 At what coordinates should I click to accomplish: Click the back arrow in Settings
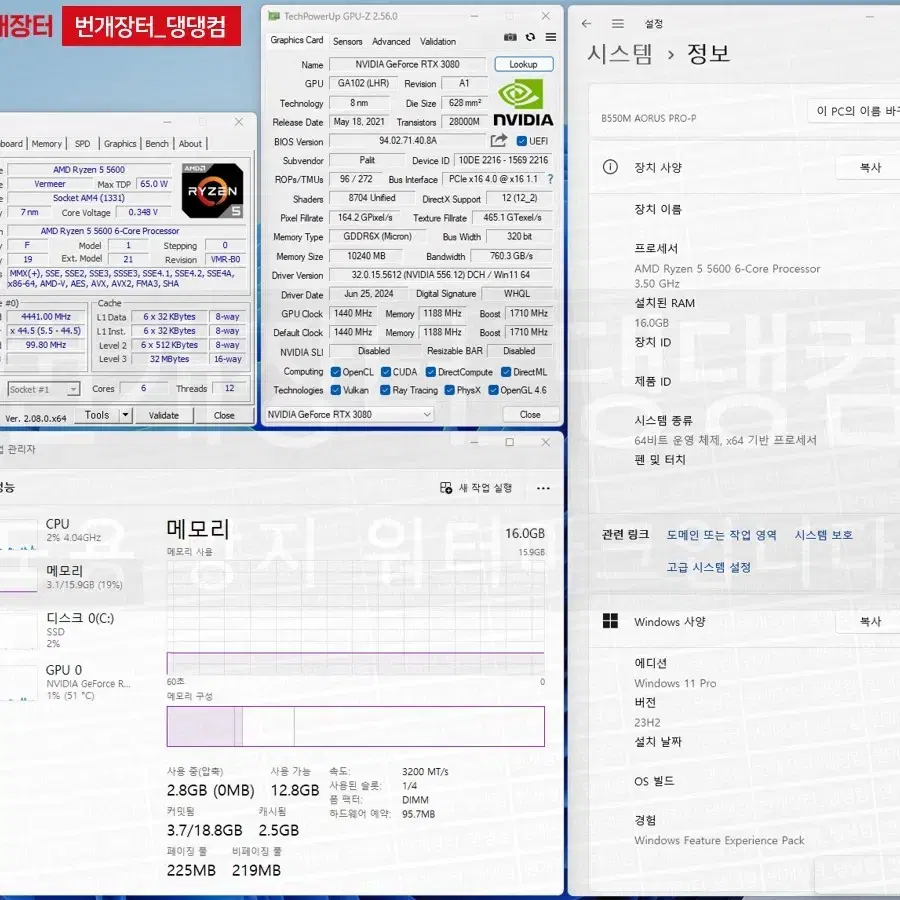pyautogui.click(x=586, y=24)
